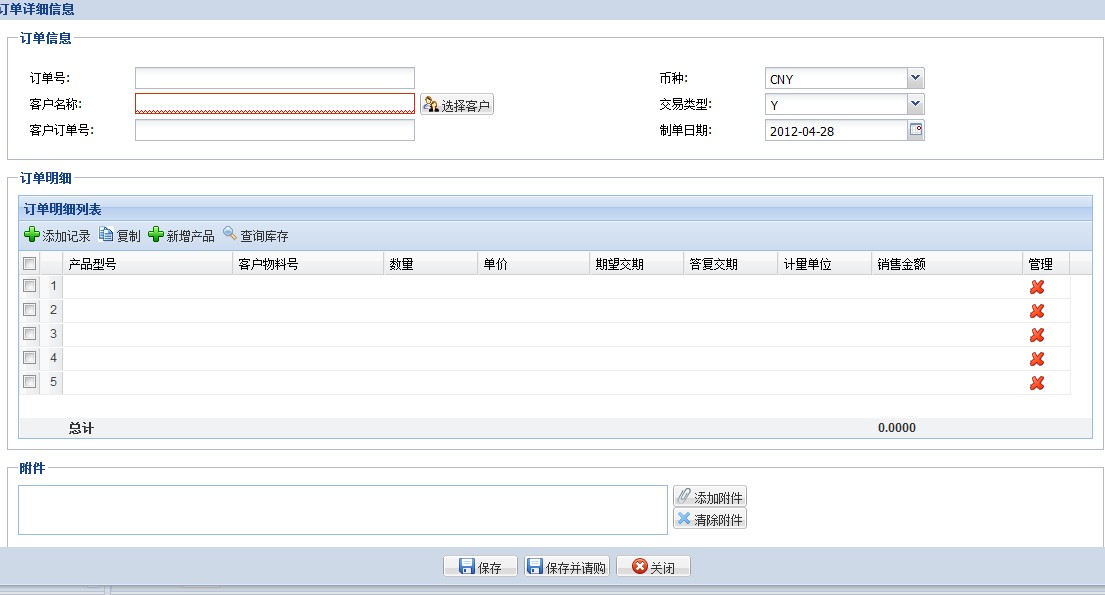
Task: Open 交易类型 dropdown arrow
Action: (915, 104)
